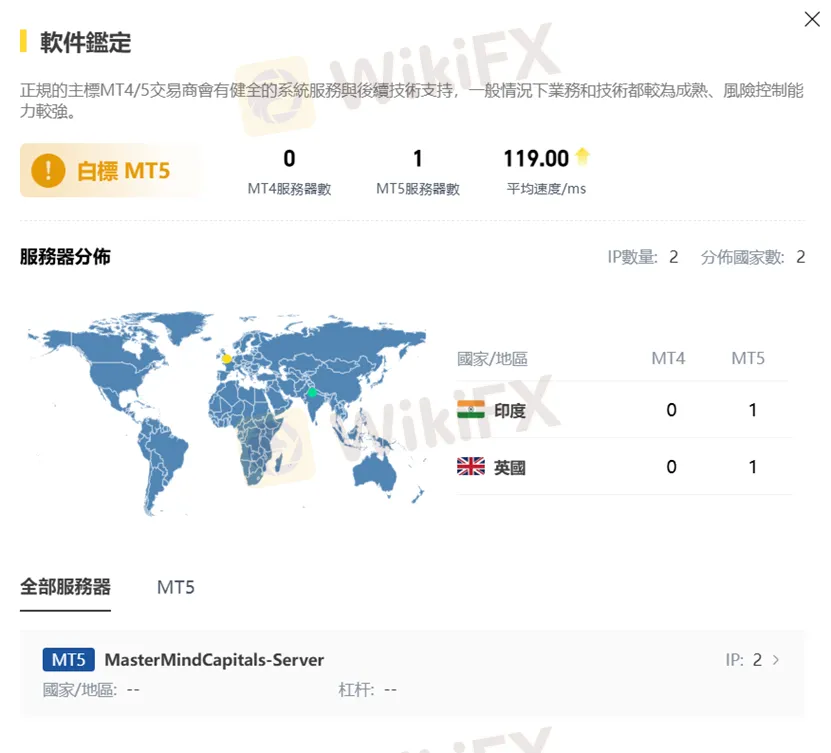
Task: Click the orange exclamation warning icon
Action: click(x=48, y=171)
